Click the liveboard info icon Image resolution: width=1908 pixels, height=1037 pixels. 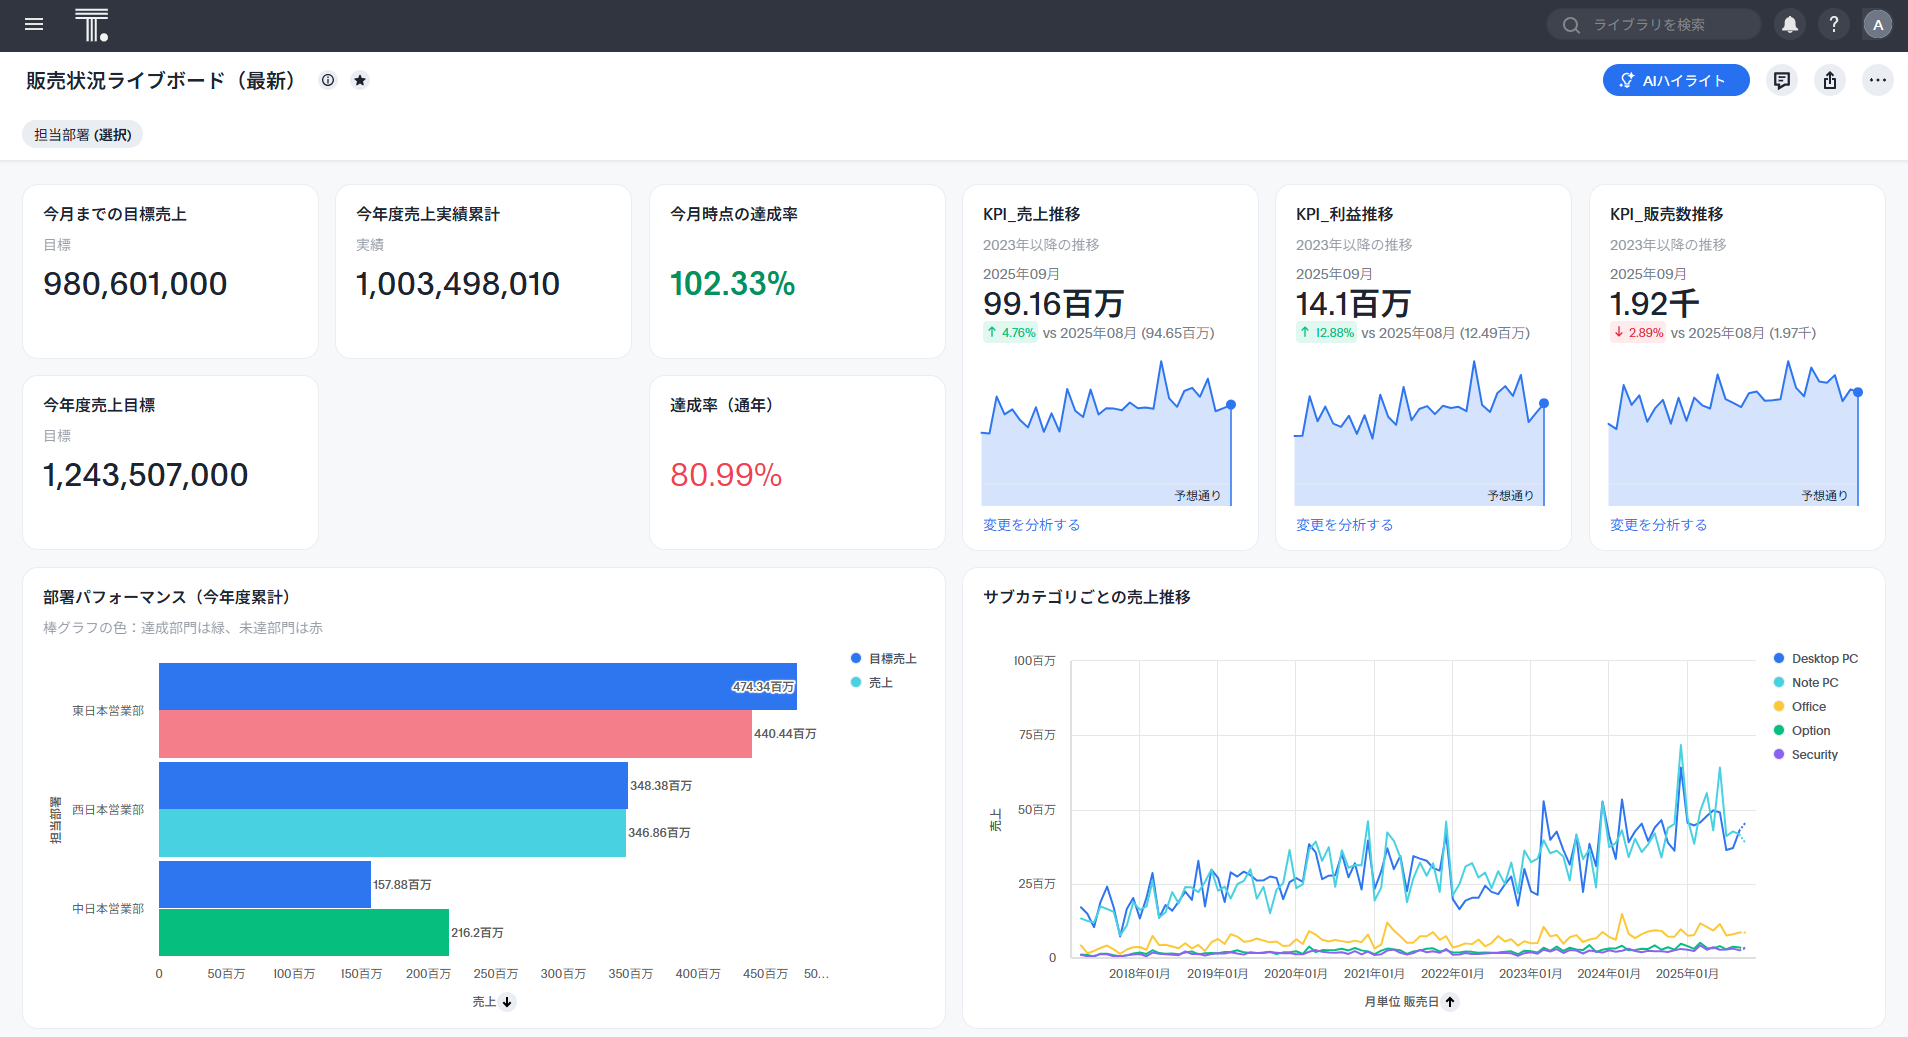click(x=328, y=80)
